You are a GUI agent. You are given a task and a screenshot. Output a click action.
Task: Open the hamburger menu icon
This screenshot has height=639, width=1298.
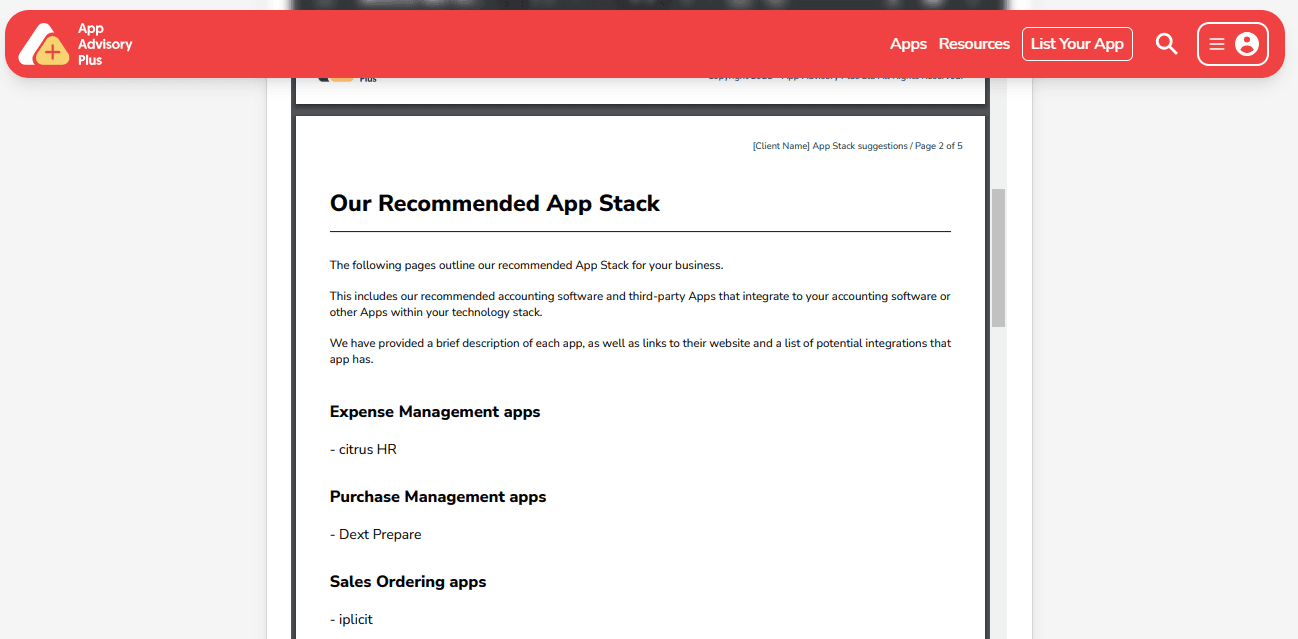point(1216,44)
